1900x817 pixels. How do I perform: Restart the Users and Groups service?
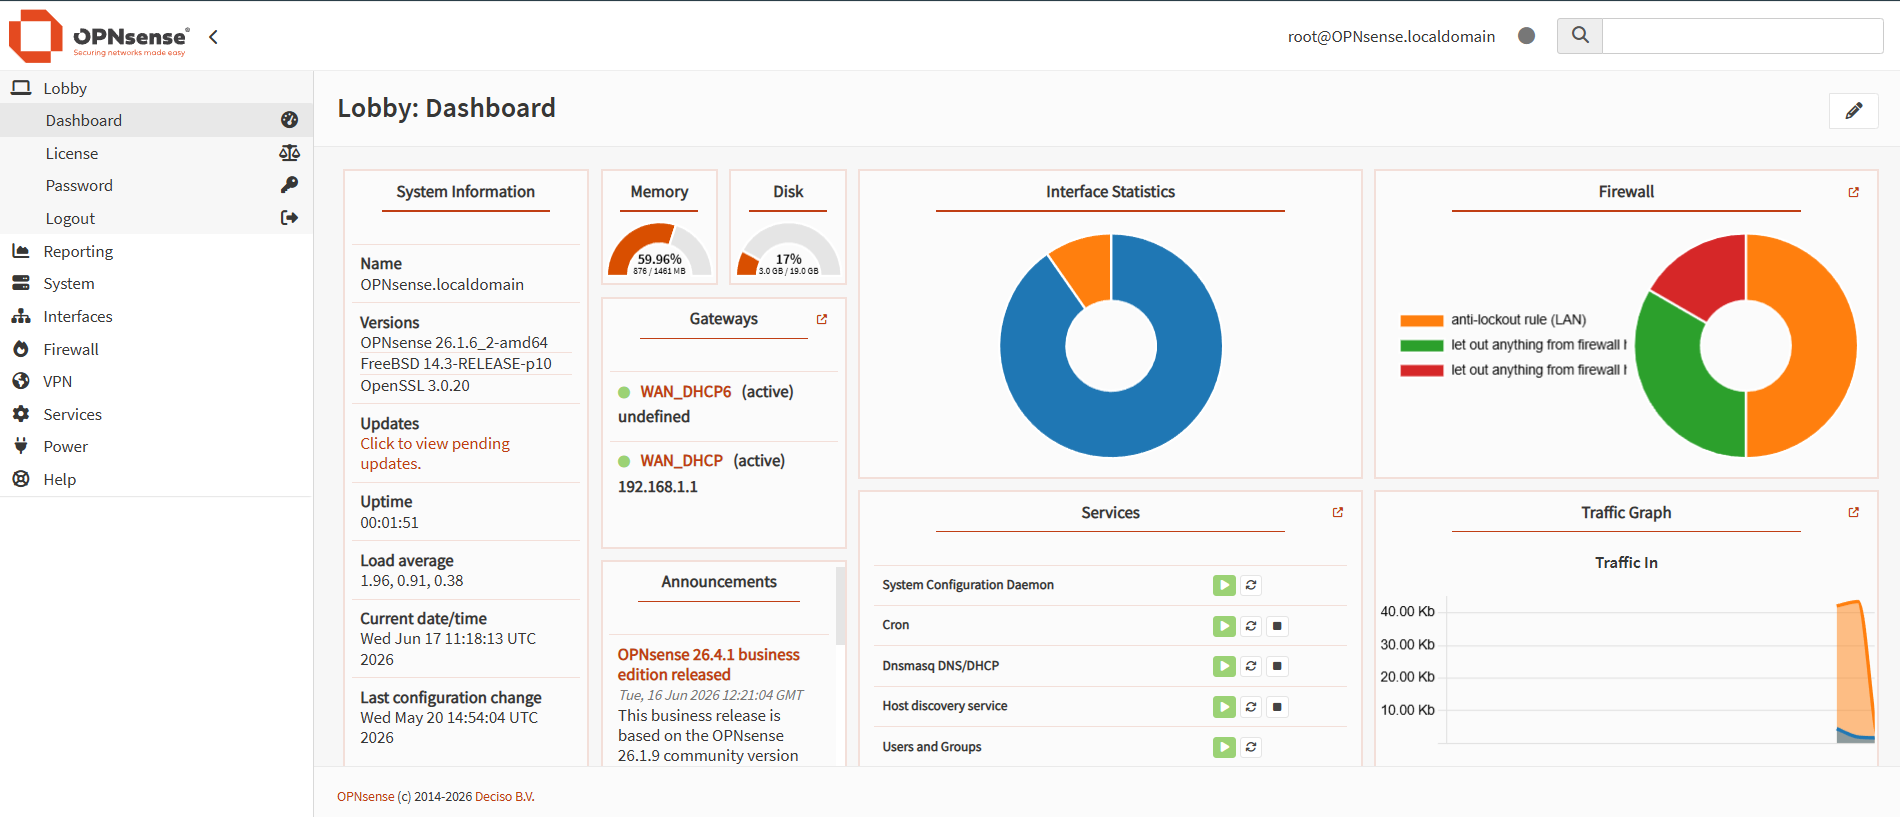click(x=1251, y=747)
